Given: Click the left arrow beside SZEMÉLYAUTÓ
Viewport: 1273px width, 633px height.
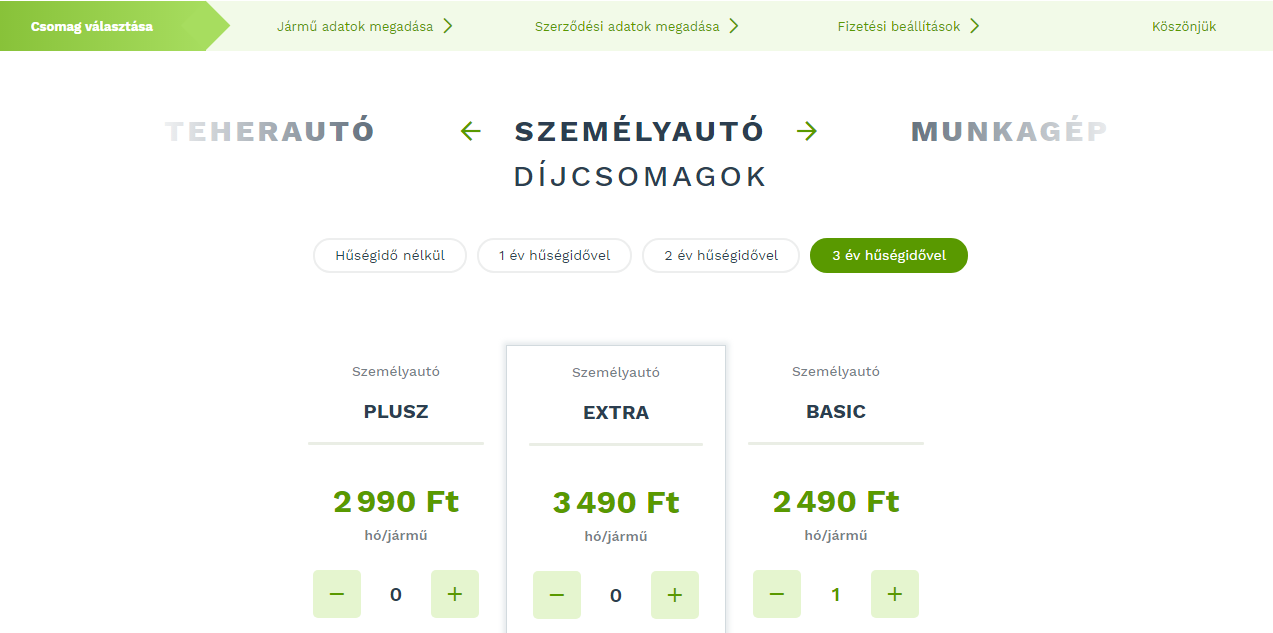Looking at the screenshot, I should pyautogui.click(x=471, y=131).
